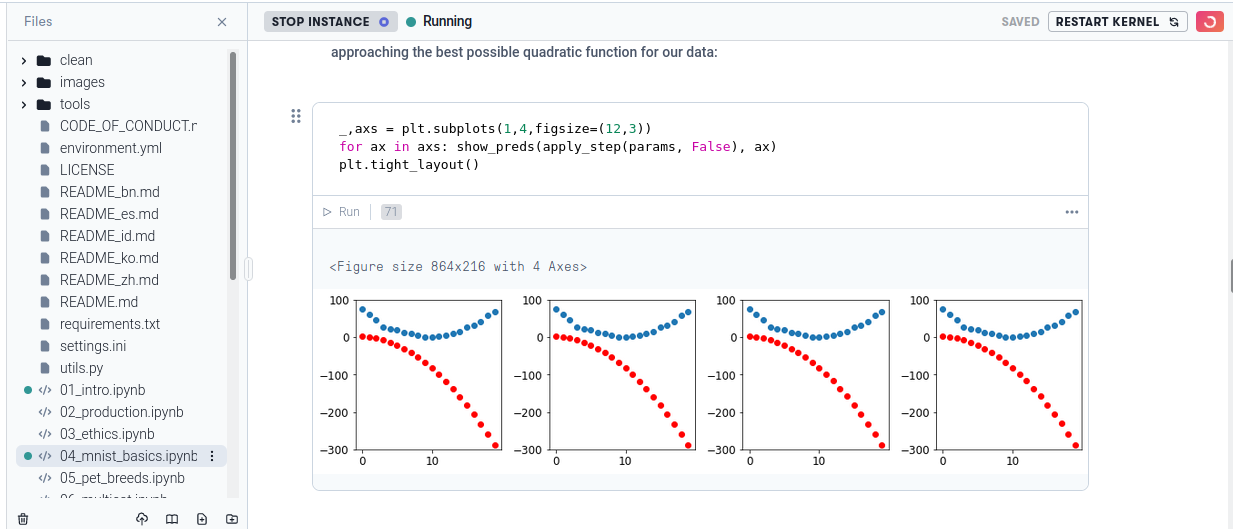This screenshot has height=529, width=1233.
Task: Open the cell's ellipsis options menu
Action: coord(1072,212)
